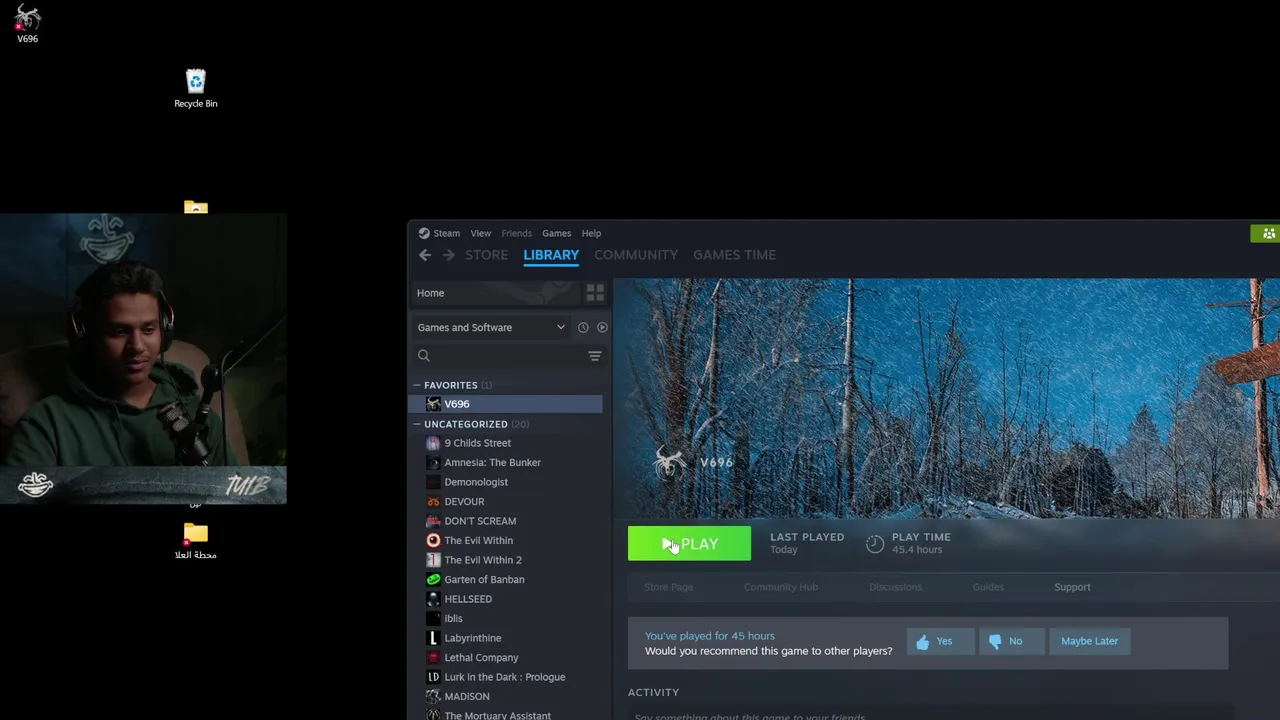Click the Garten of Banban icon

click(433, 580)
